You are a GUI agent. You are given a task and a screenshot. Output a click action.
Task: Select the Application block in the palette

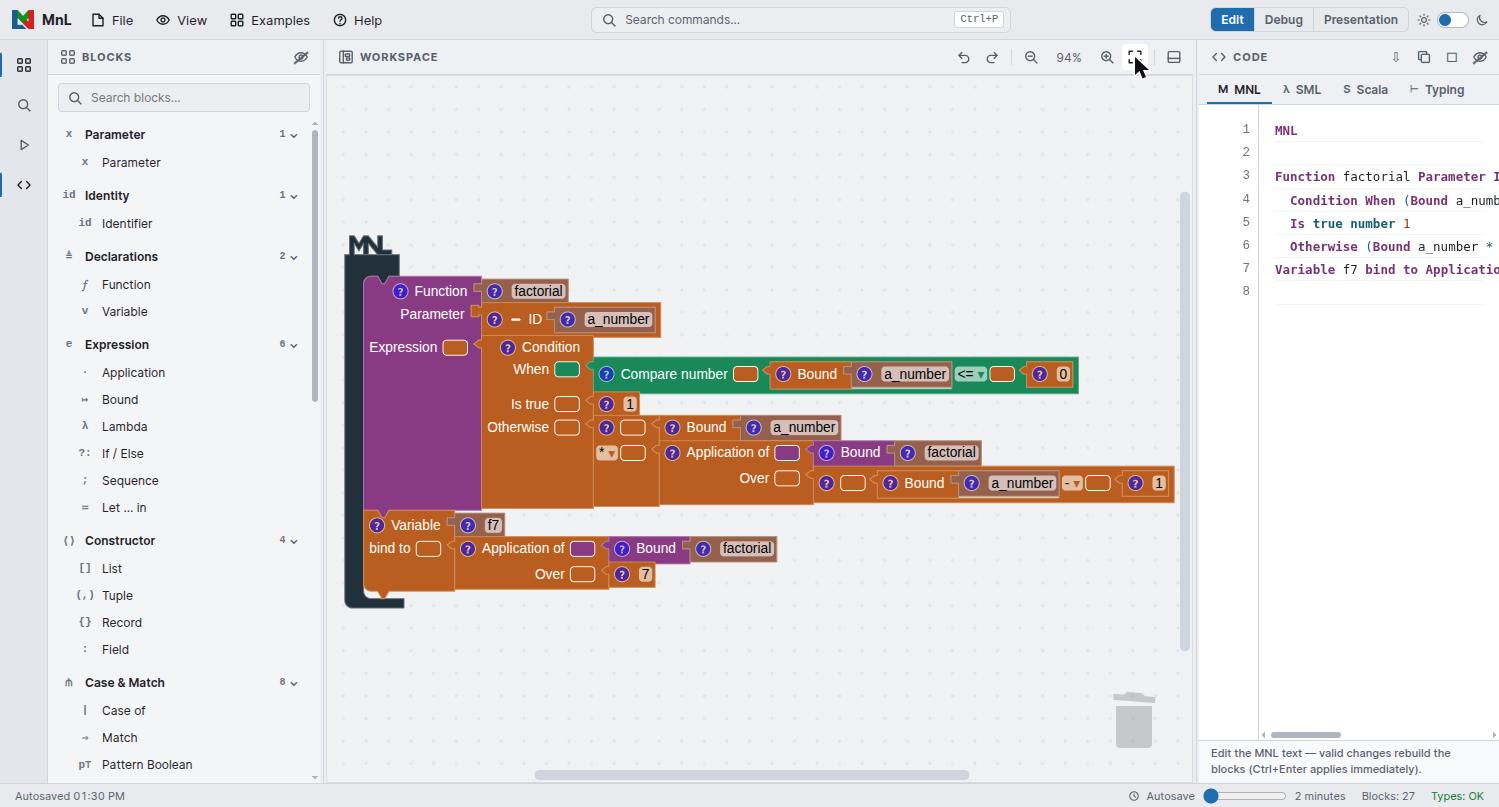pyautogui.click(x=133, y=372)
